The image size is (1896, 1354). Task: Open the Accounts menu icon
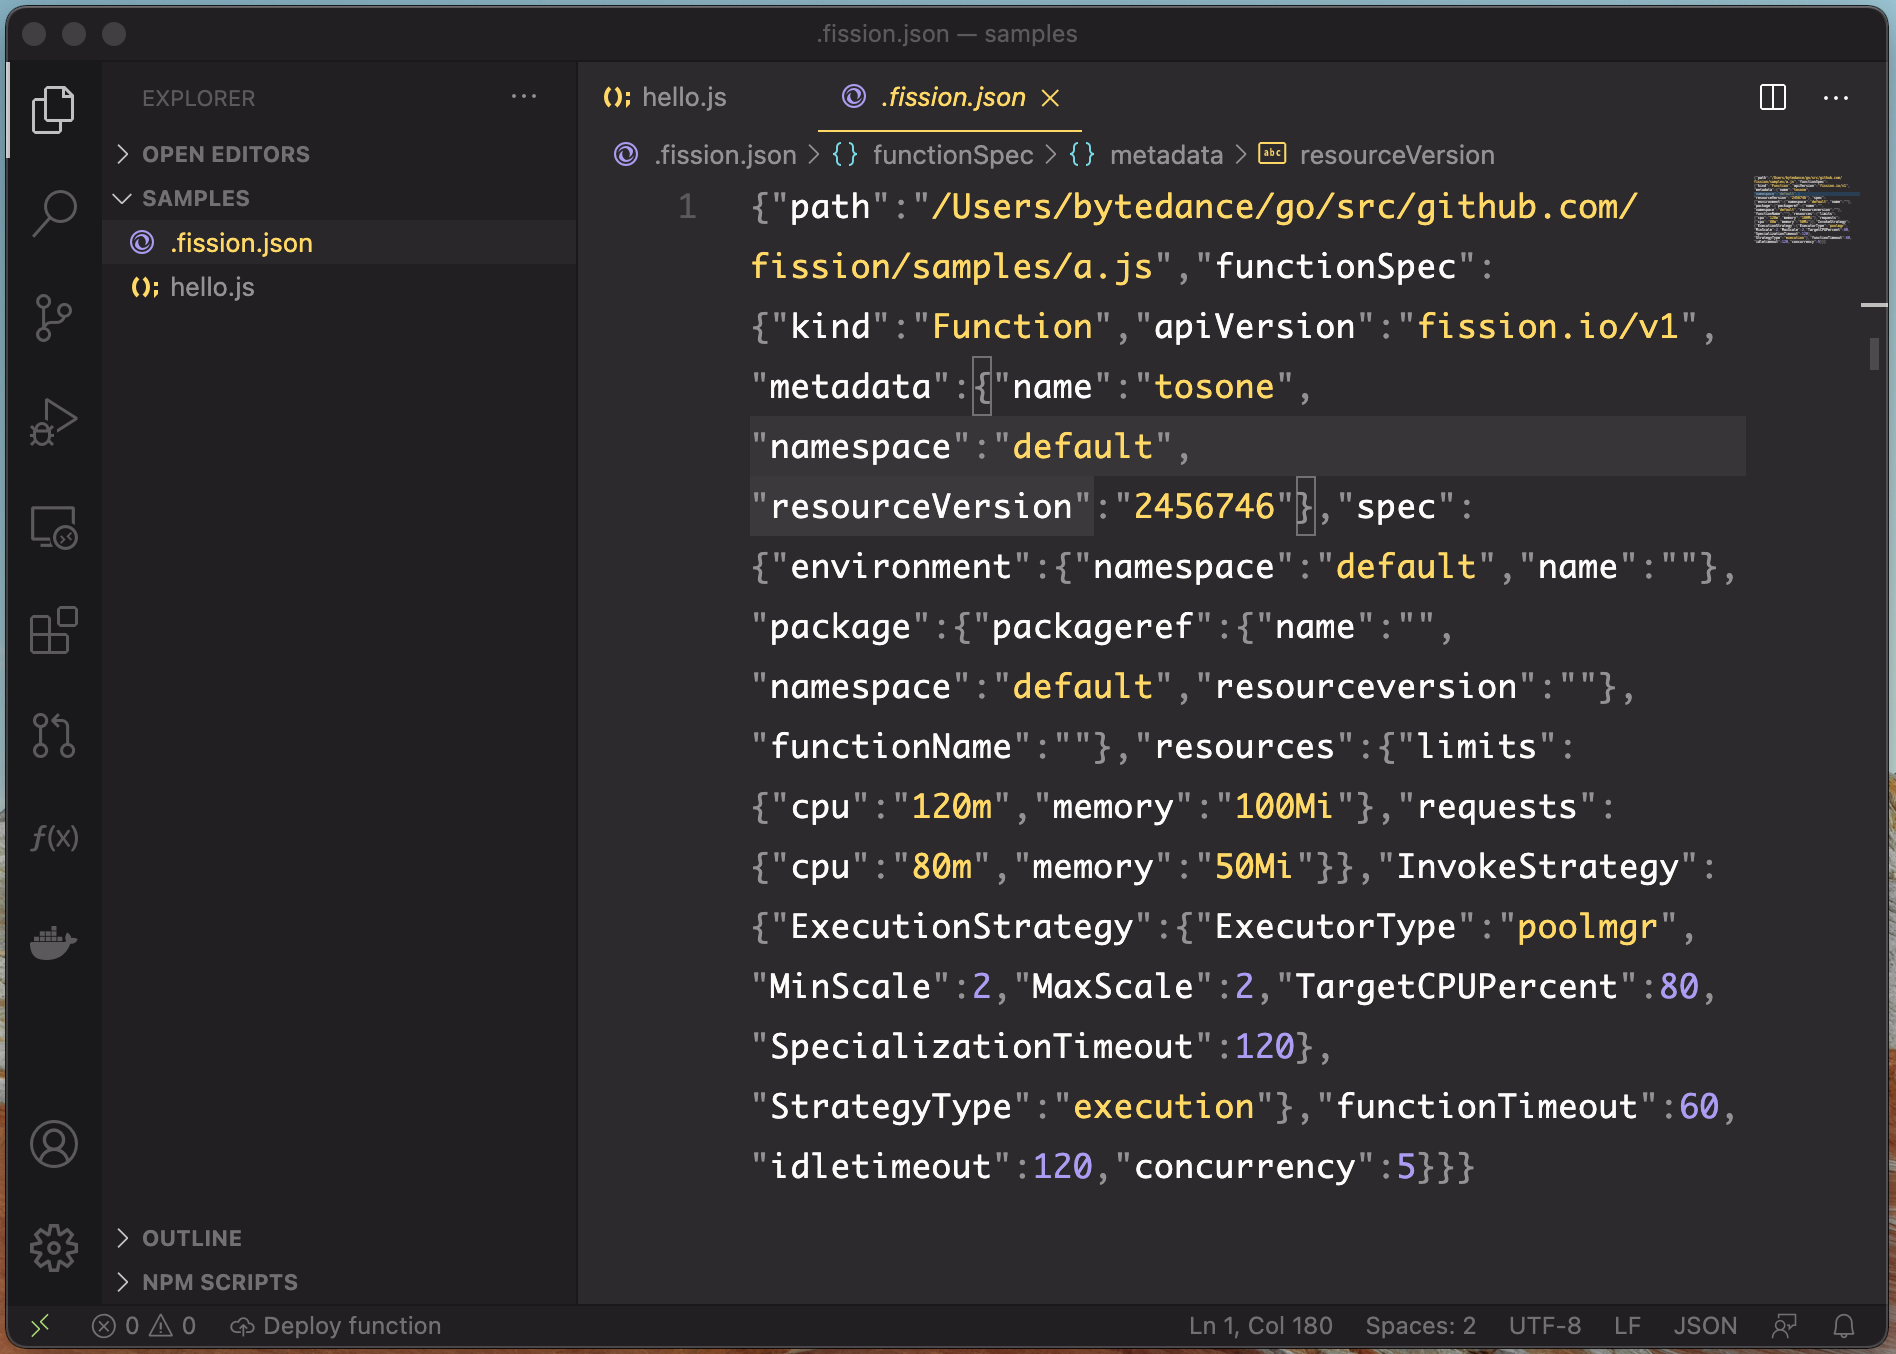point(54,1144)
